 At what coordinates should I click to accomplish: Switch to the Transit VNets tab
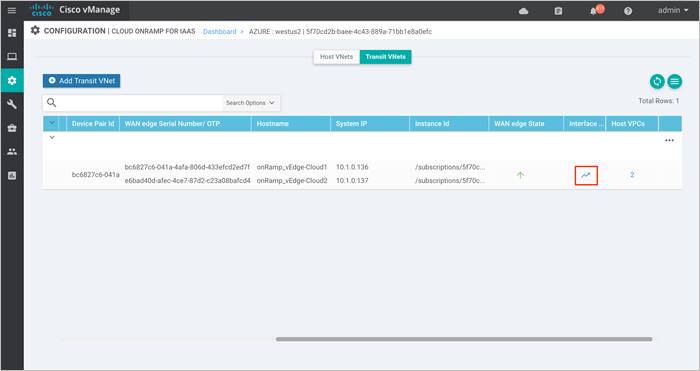coord(386,57)
